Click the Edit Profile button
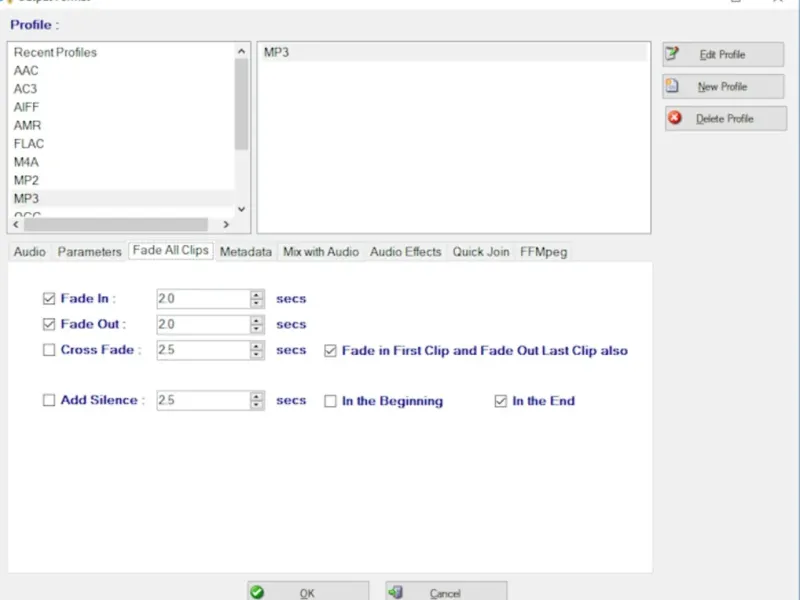 [723, 54]
